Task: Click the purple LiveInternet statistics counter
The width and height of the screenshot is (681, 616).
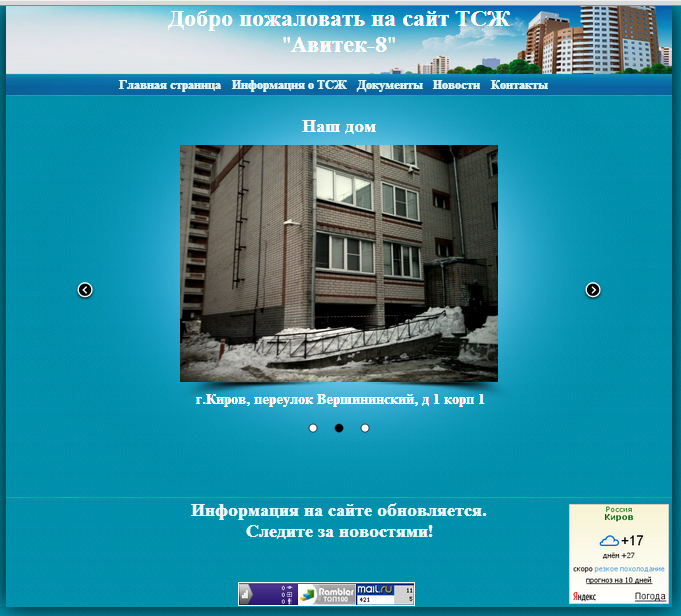Action: (268, 594)
